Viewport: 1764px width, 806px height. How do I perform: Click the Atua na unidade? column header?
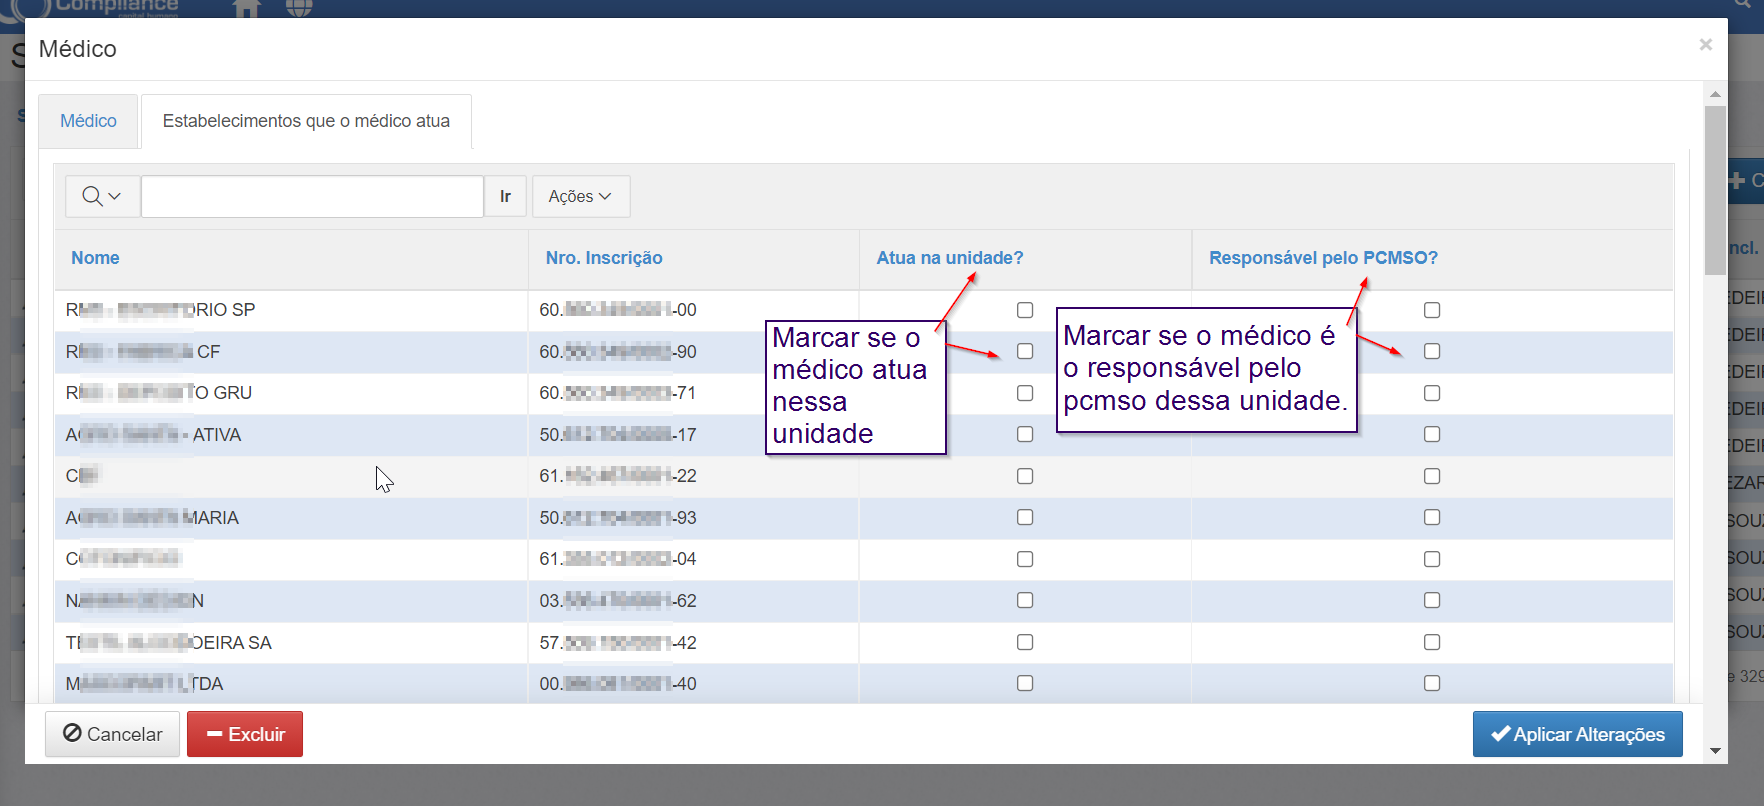(x=950, y=258)
